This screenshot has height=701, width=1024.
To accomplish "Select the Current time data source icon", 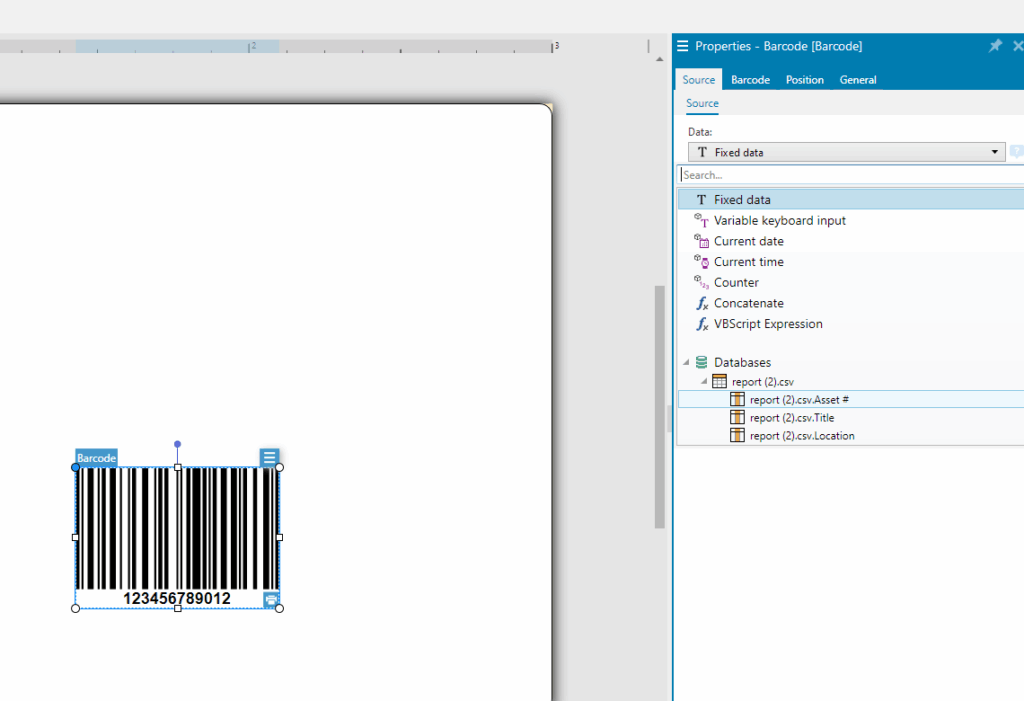I will click(x=703, y=261).
